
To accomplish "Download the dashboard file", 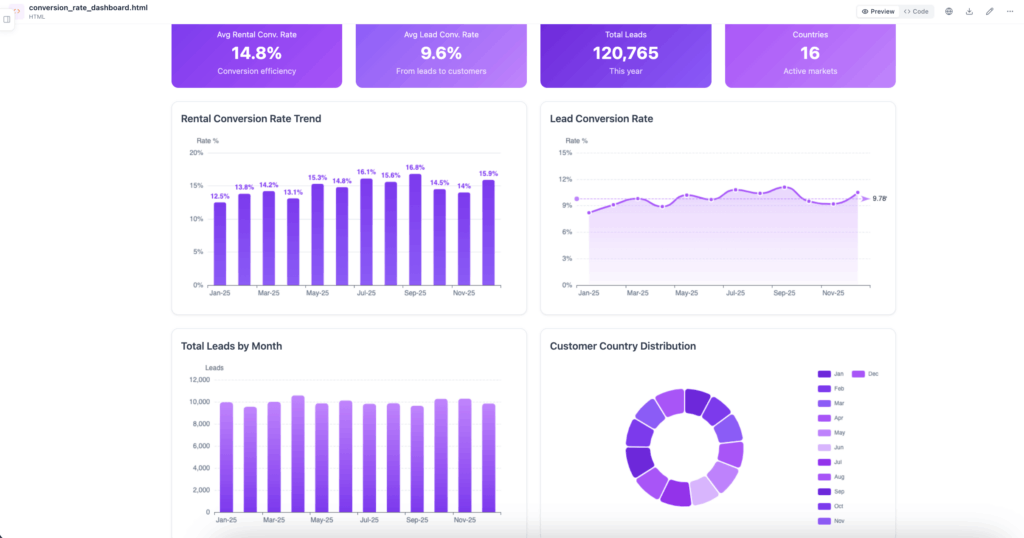I will pos(969,11).
